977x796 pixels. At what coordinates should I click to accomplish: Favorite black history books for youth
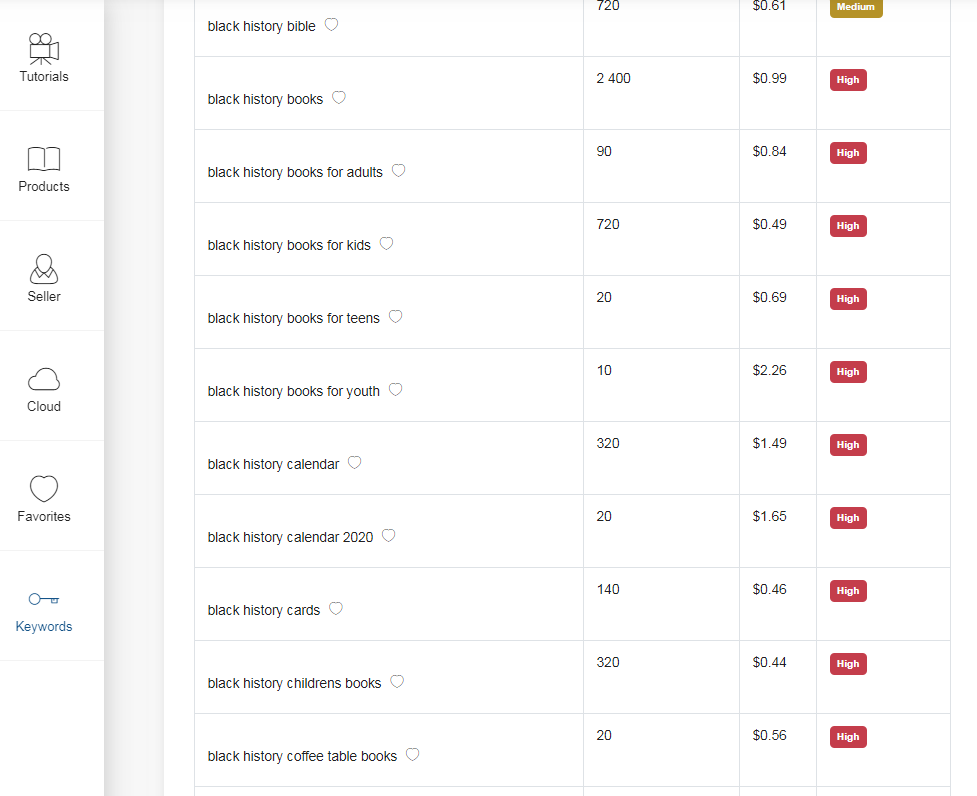pos(396,389)
